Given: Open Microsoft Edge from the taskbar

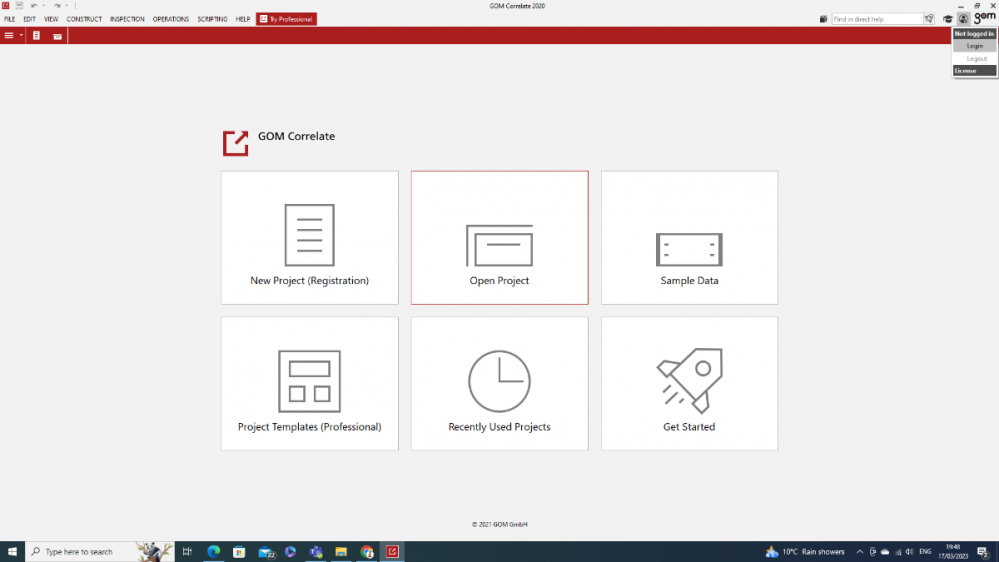Looking at the screenshot, I should (213, 552).
